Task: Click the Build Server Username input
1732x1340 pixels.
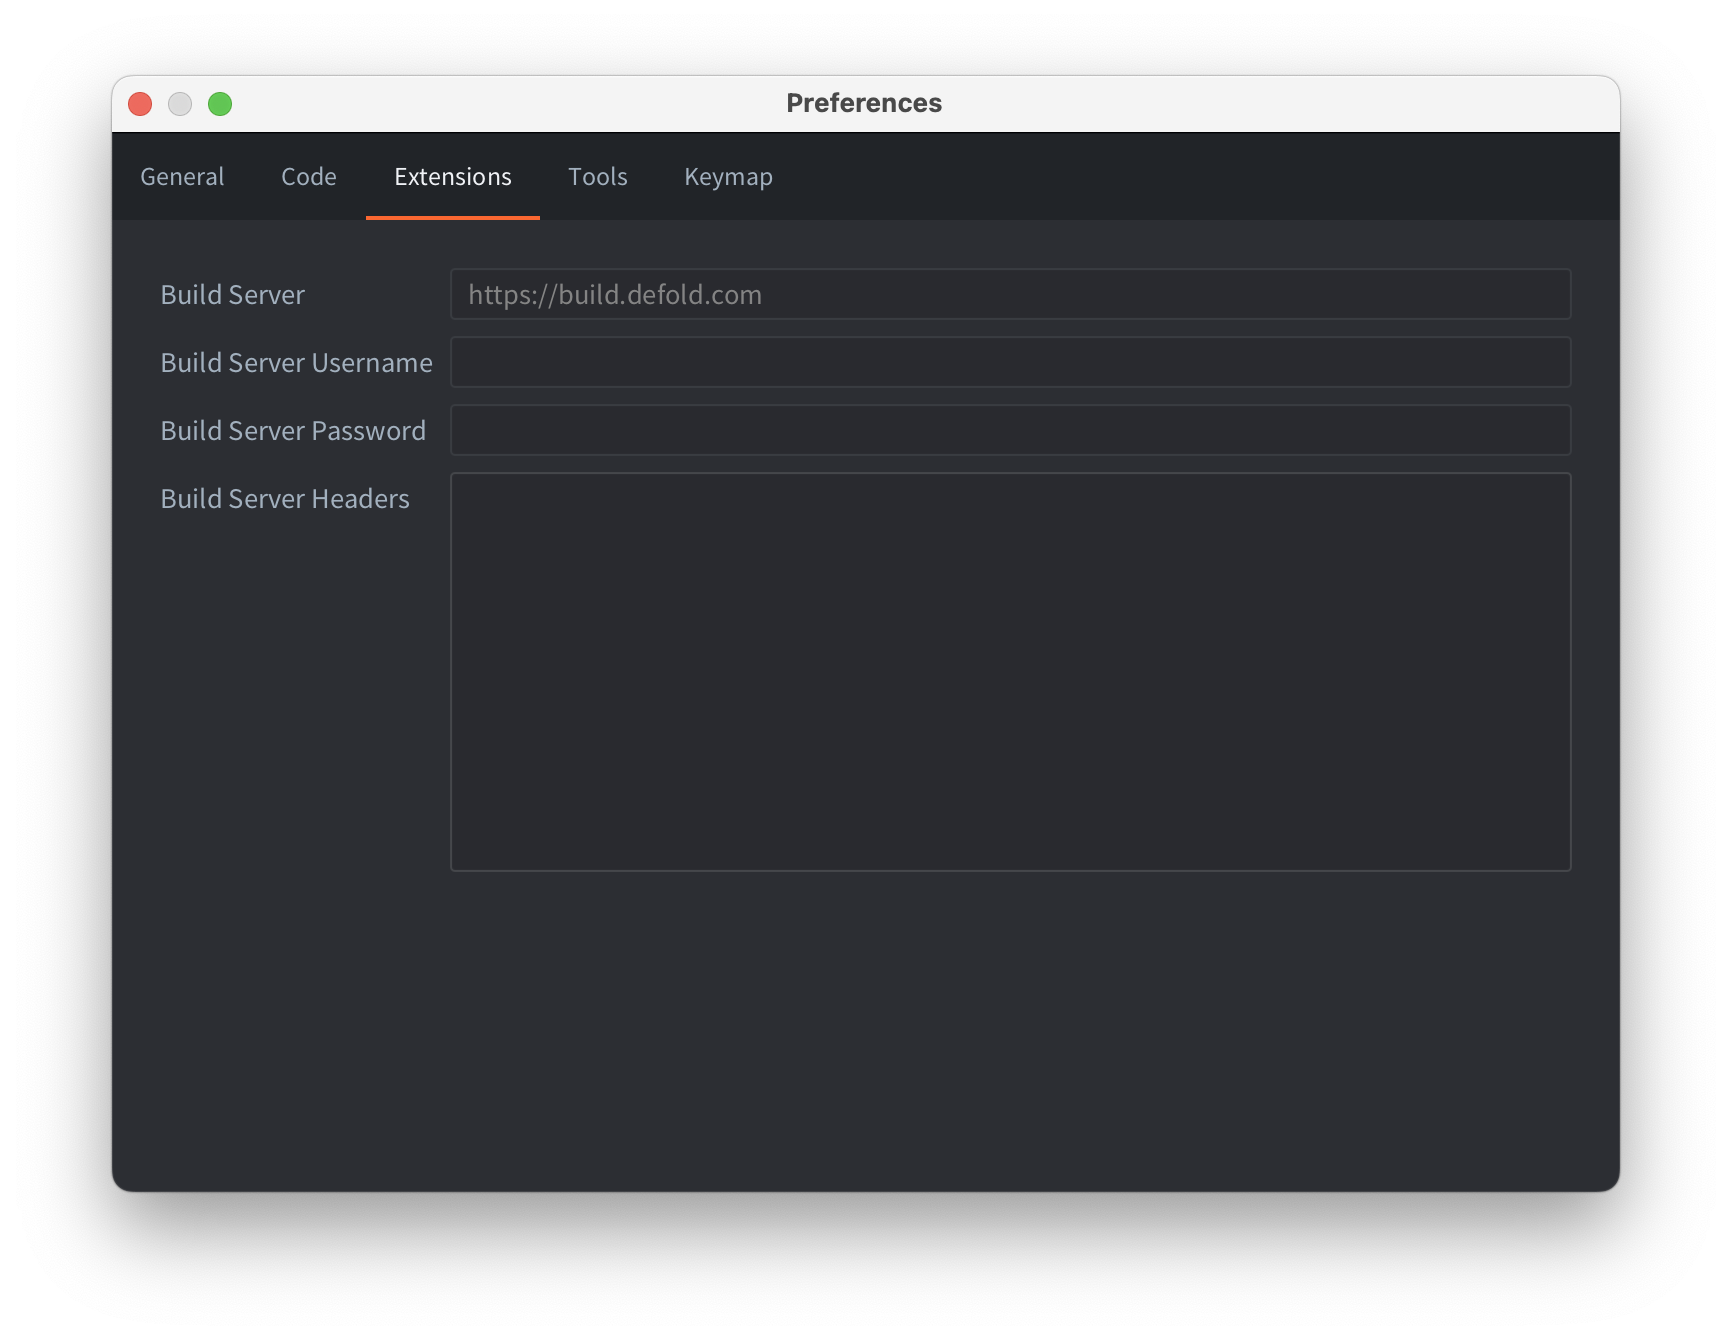Action: click(1010, 362)
